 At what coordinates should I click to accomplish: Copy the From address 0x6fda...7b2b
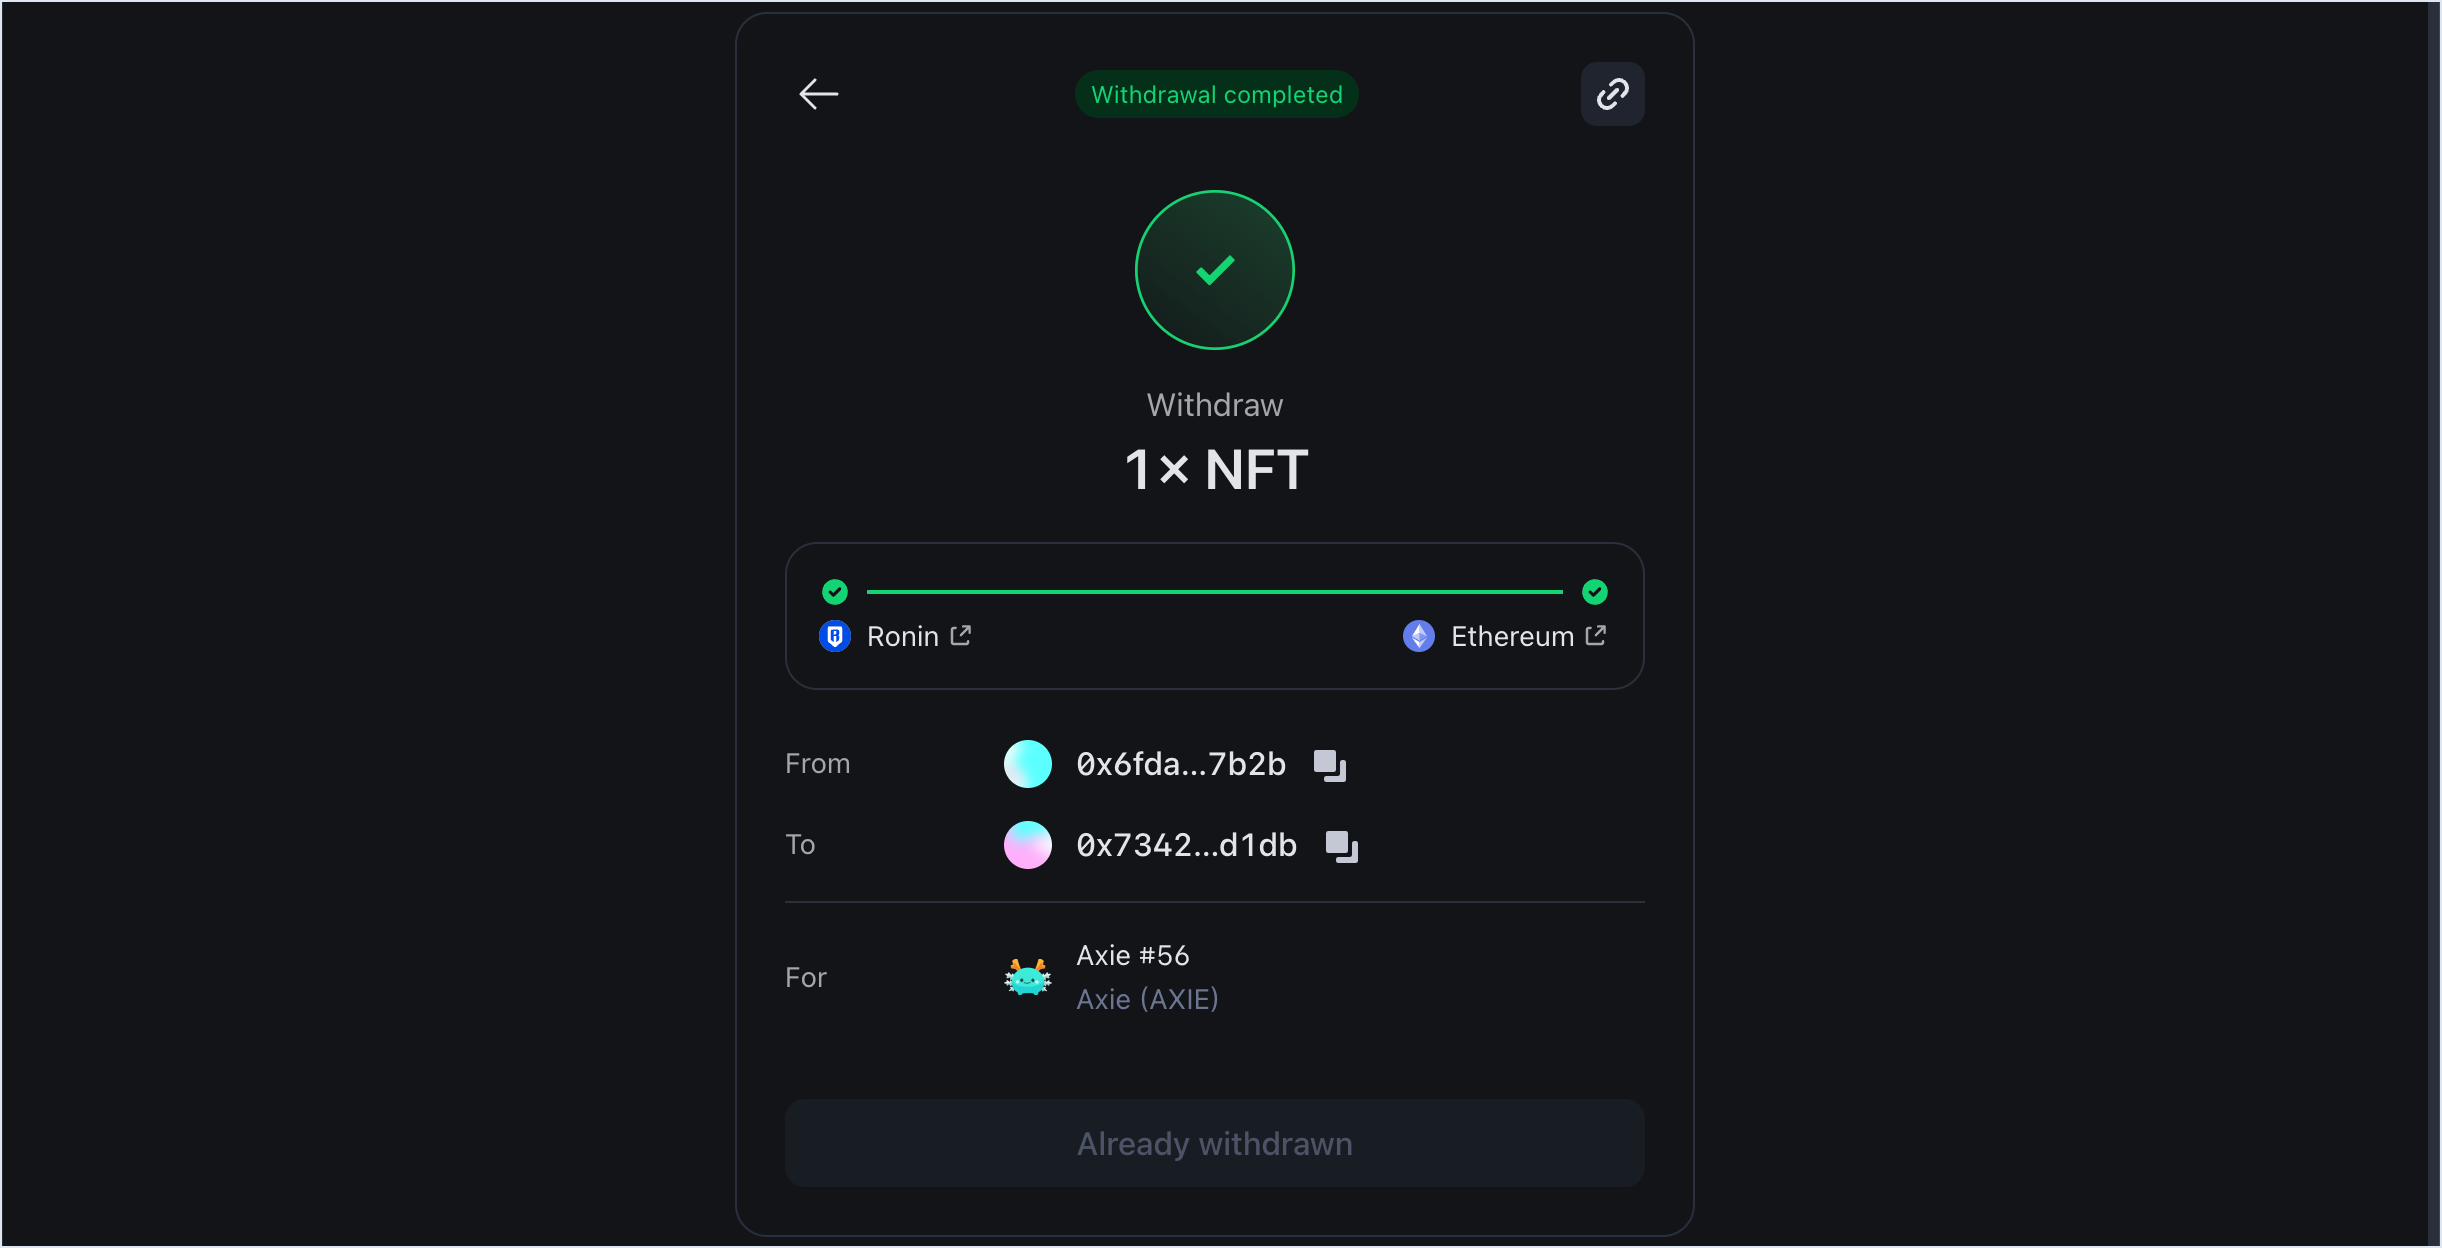point(1329,764)
